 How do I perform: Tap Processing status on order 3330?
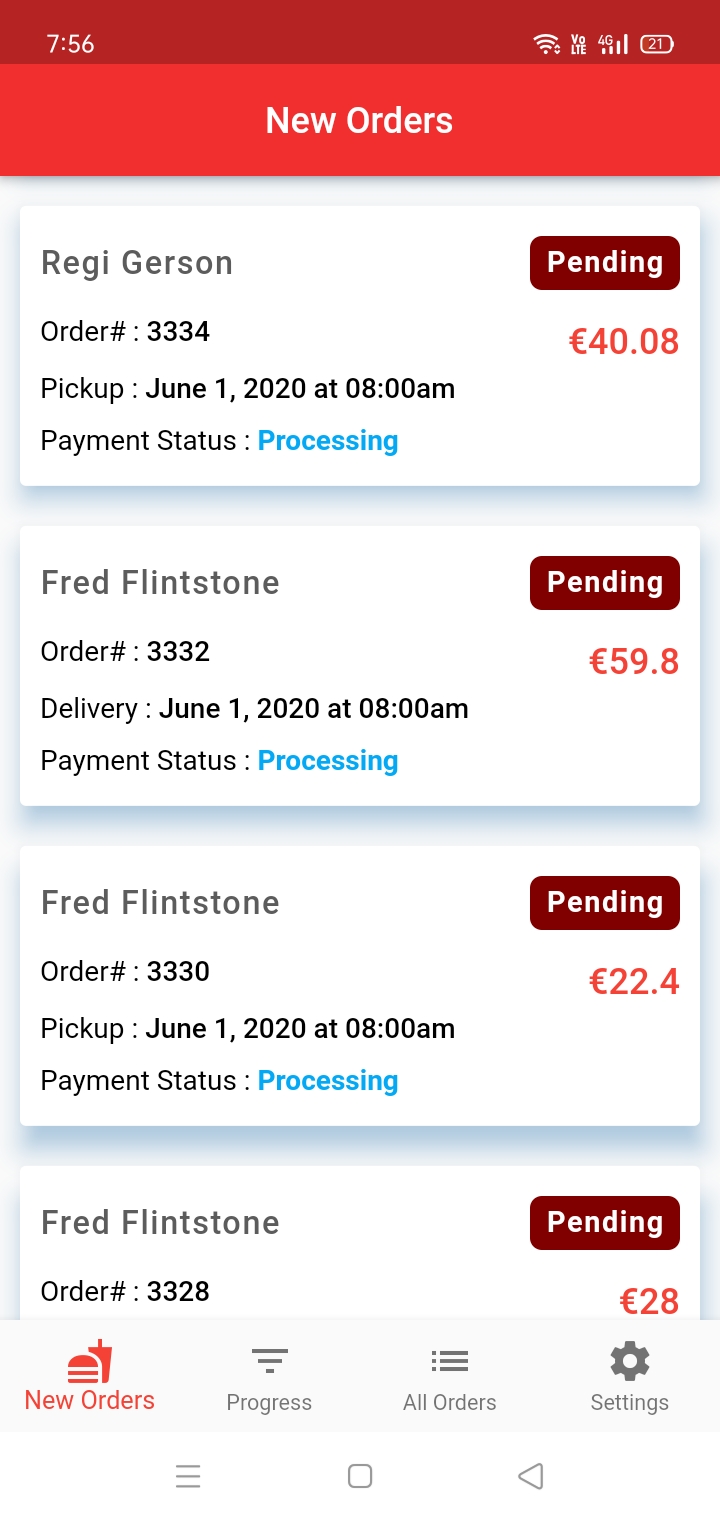tap(328, 1081)
